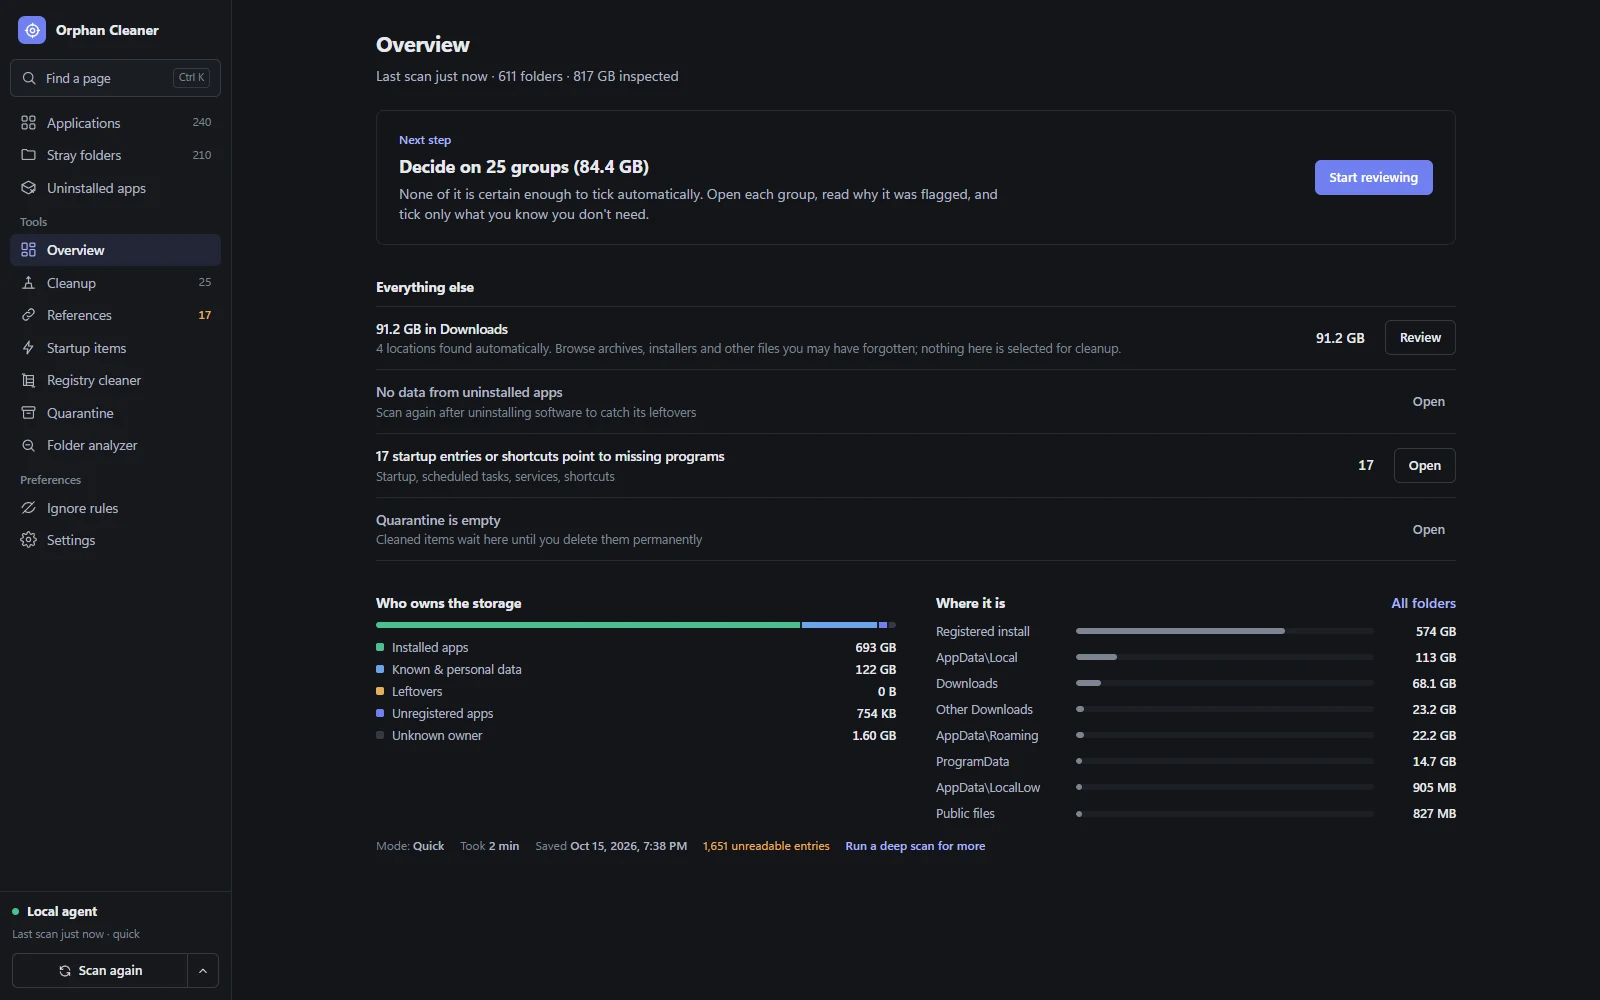Open the 17 missing startup entries

(x=1424, y=466)
